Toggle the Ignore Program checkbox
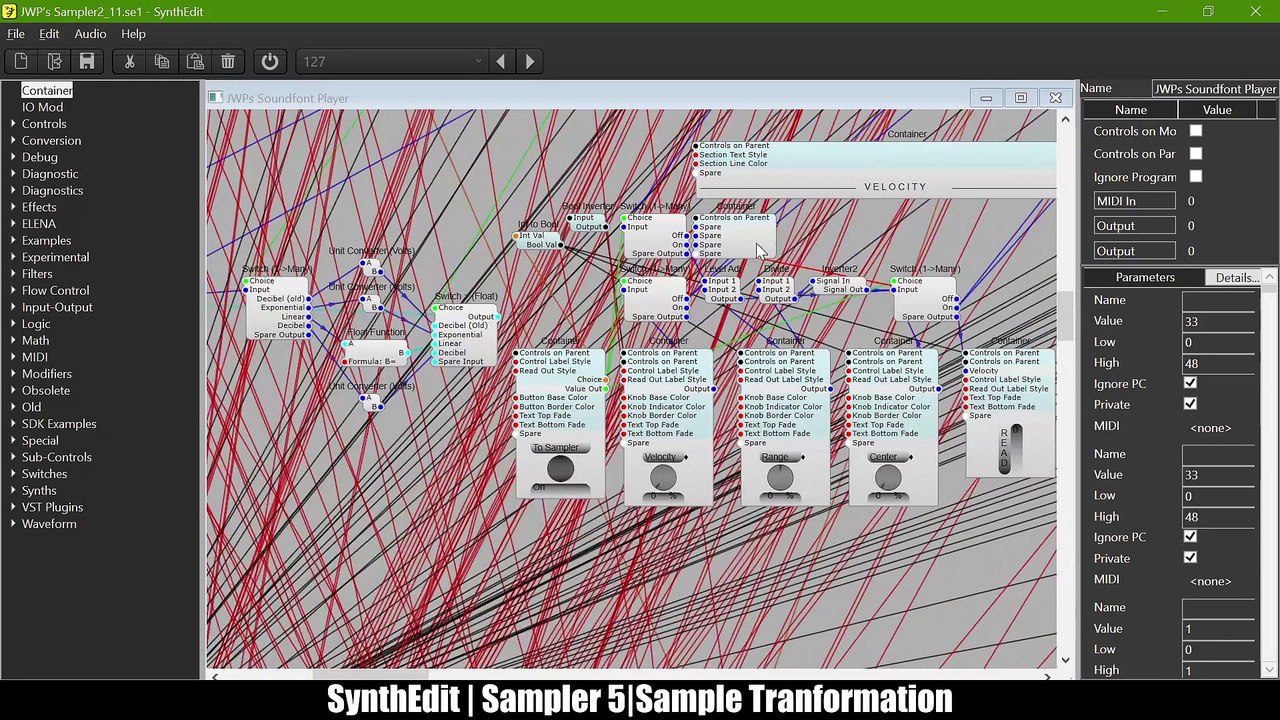The image size is (1280, 720). pyautogui.click(x=1196, y=177)
